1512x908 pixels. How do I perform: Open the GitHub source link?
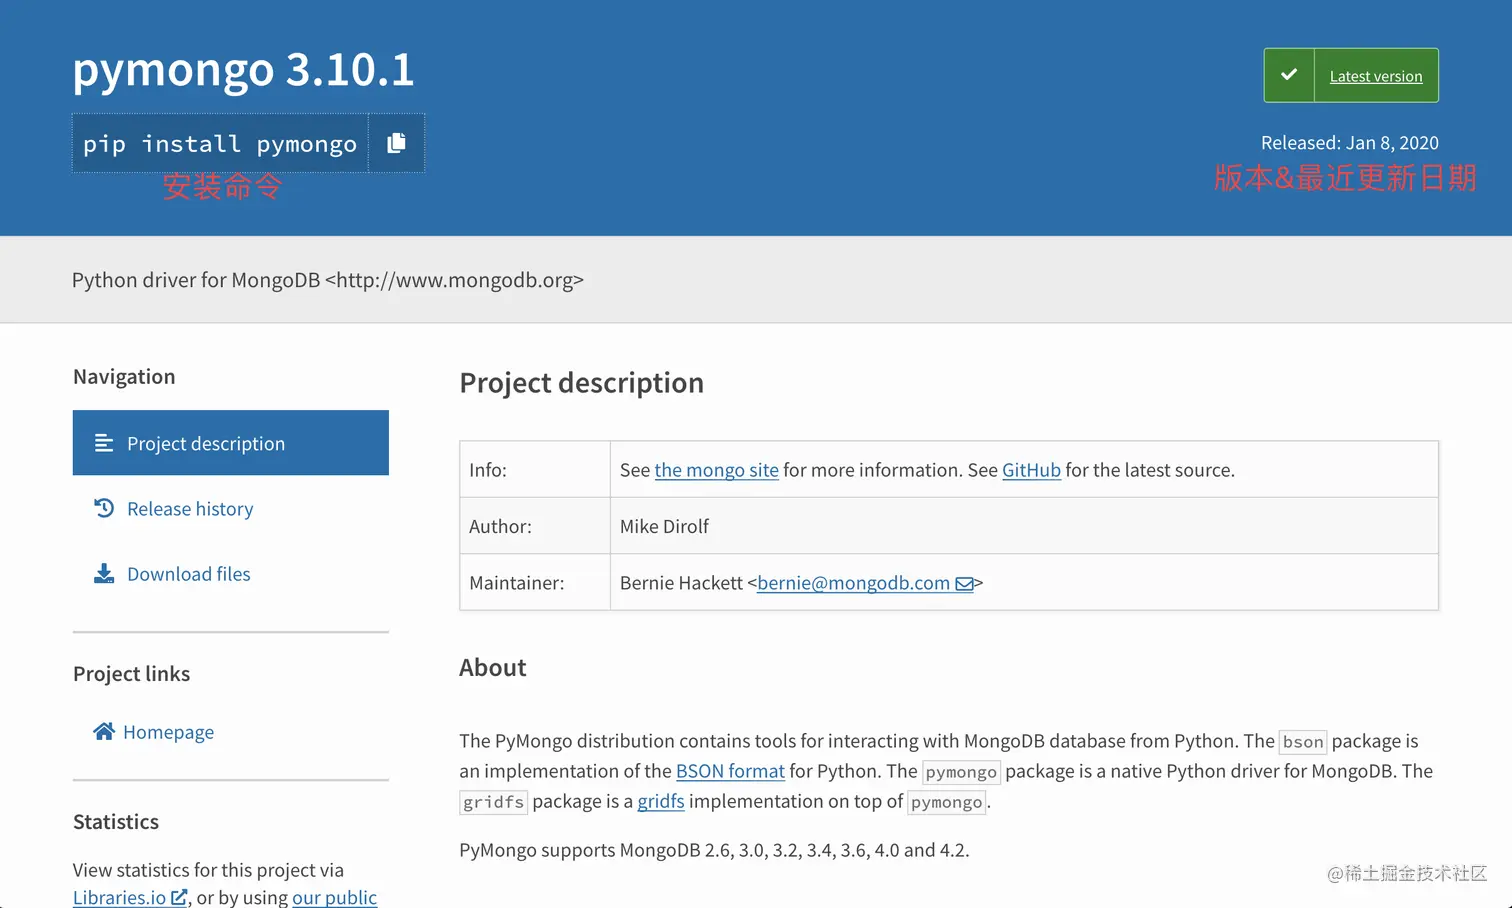click(x=1031, y=470)
